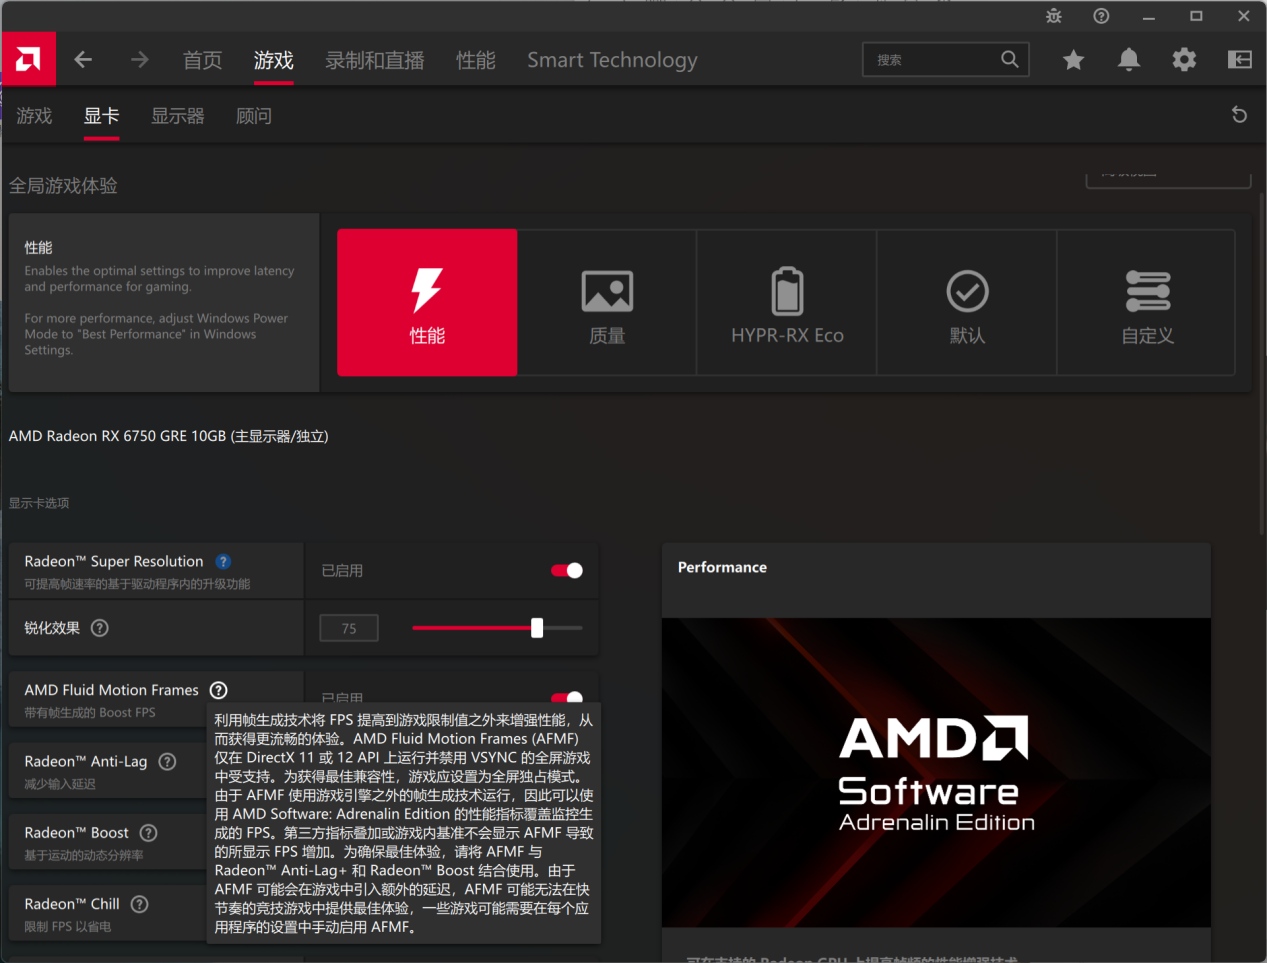Open the 显示器 sub-tab
Screen dimensions: 1267x963
tap(177, 116)
